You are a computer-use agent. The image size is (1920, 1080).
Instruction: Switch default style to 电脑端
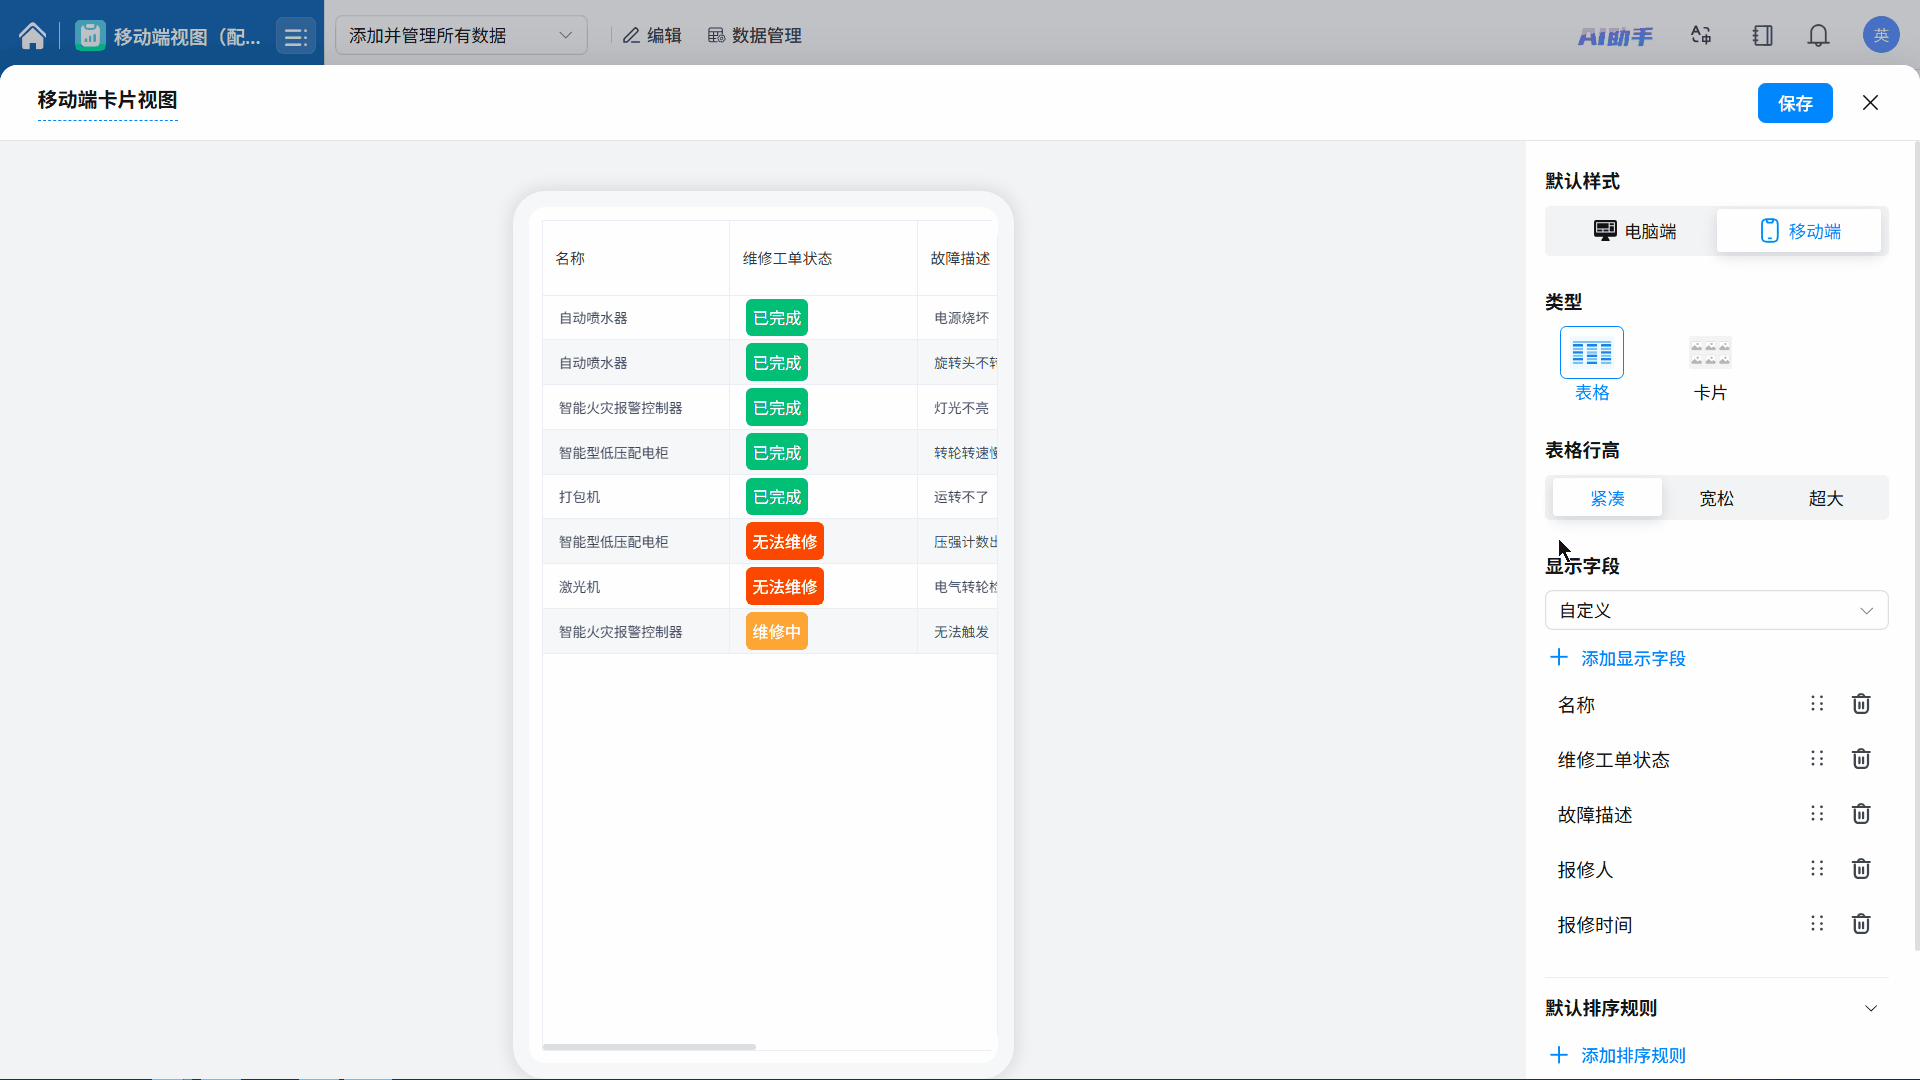(x=1634, y=231)
